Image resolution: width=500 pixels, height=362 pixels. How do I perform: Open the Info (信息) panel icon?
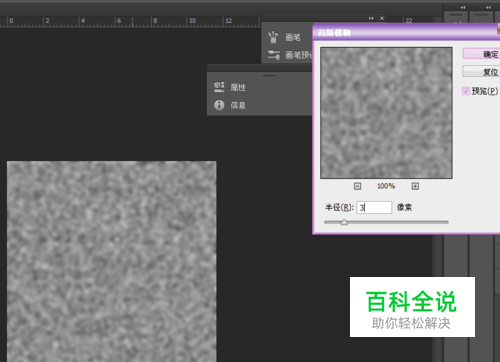click(219, 105)
